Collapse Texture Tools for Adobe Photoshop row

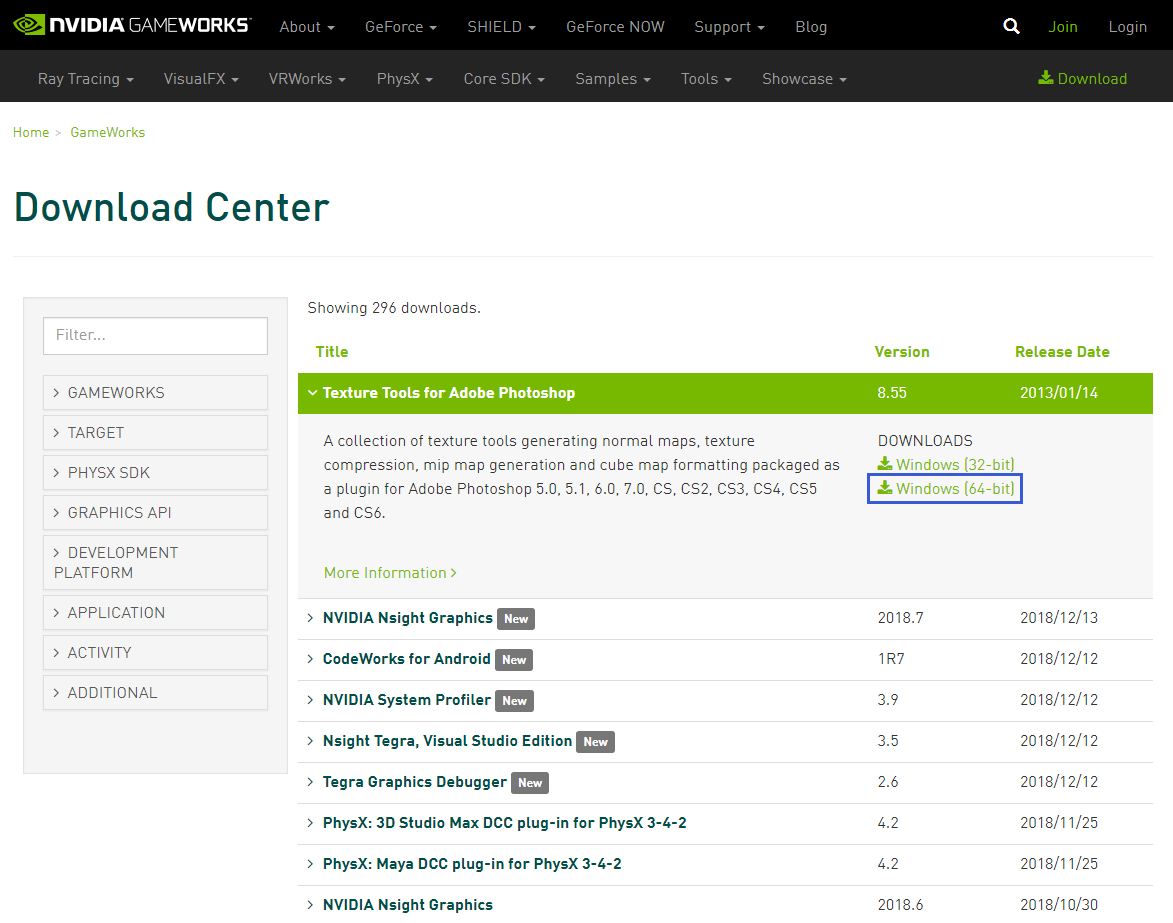coord(725,393)
